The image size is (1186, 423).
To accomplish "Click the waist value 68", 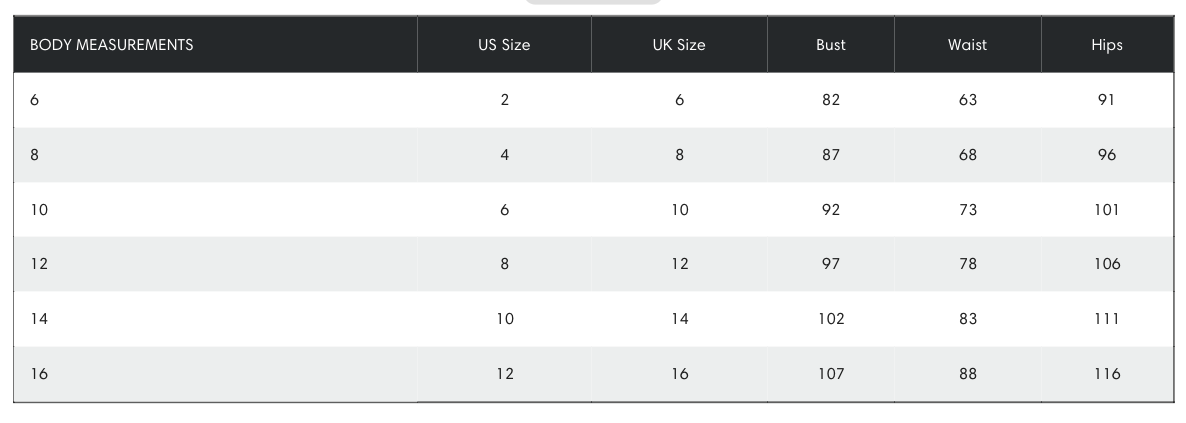I will 967,154.
